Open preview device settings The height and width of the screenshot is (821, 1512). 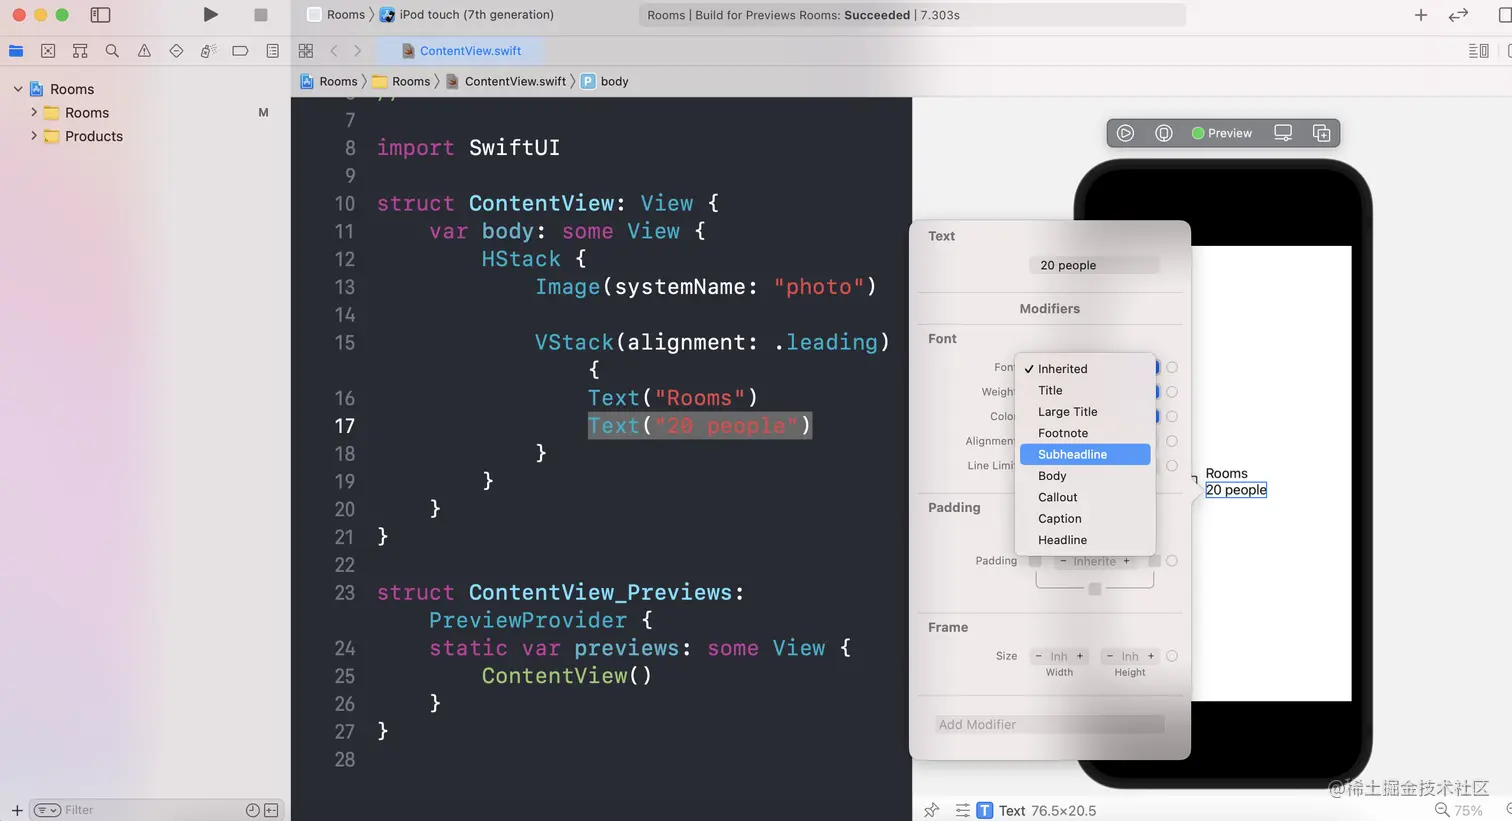point(1283,133)
